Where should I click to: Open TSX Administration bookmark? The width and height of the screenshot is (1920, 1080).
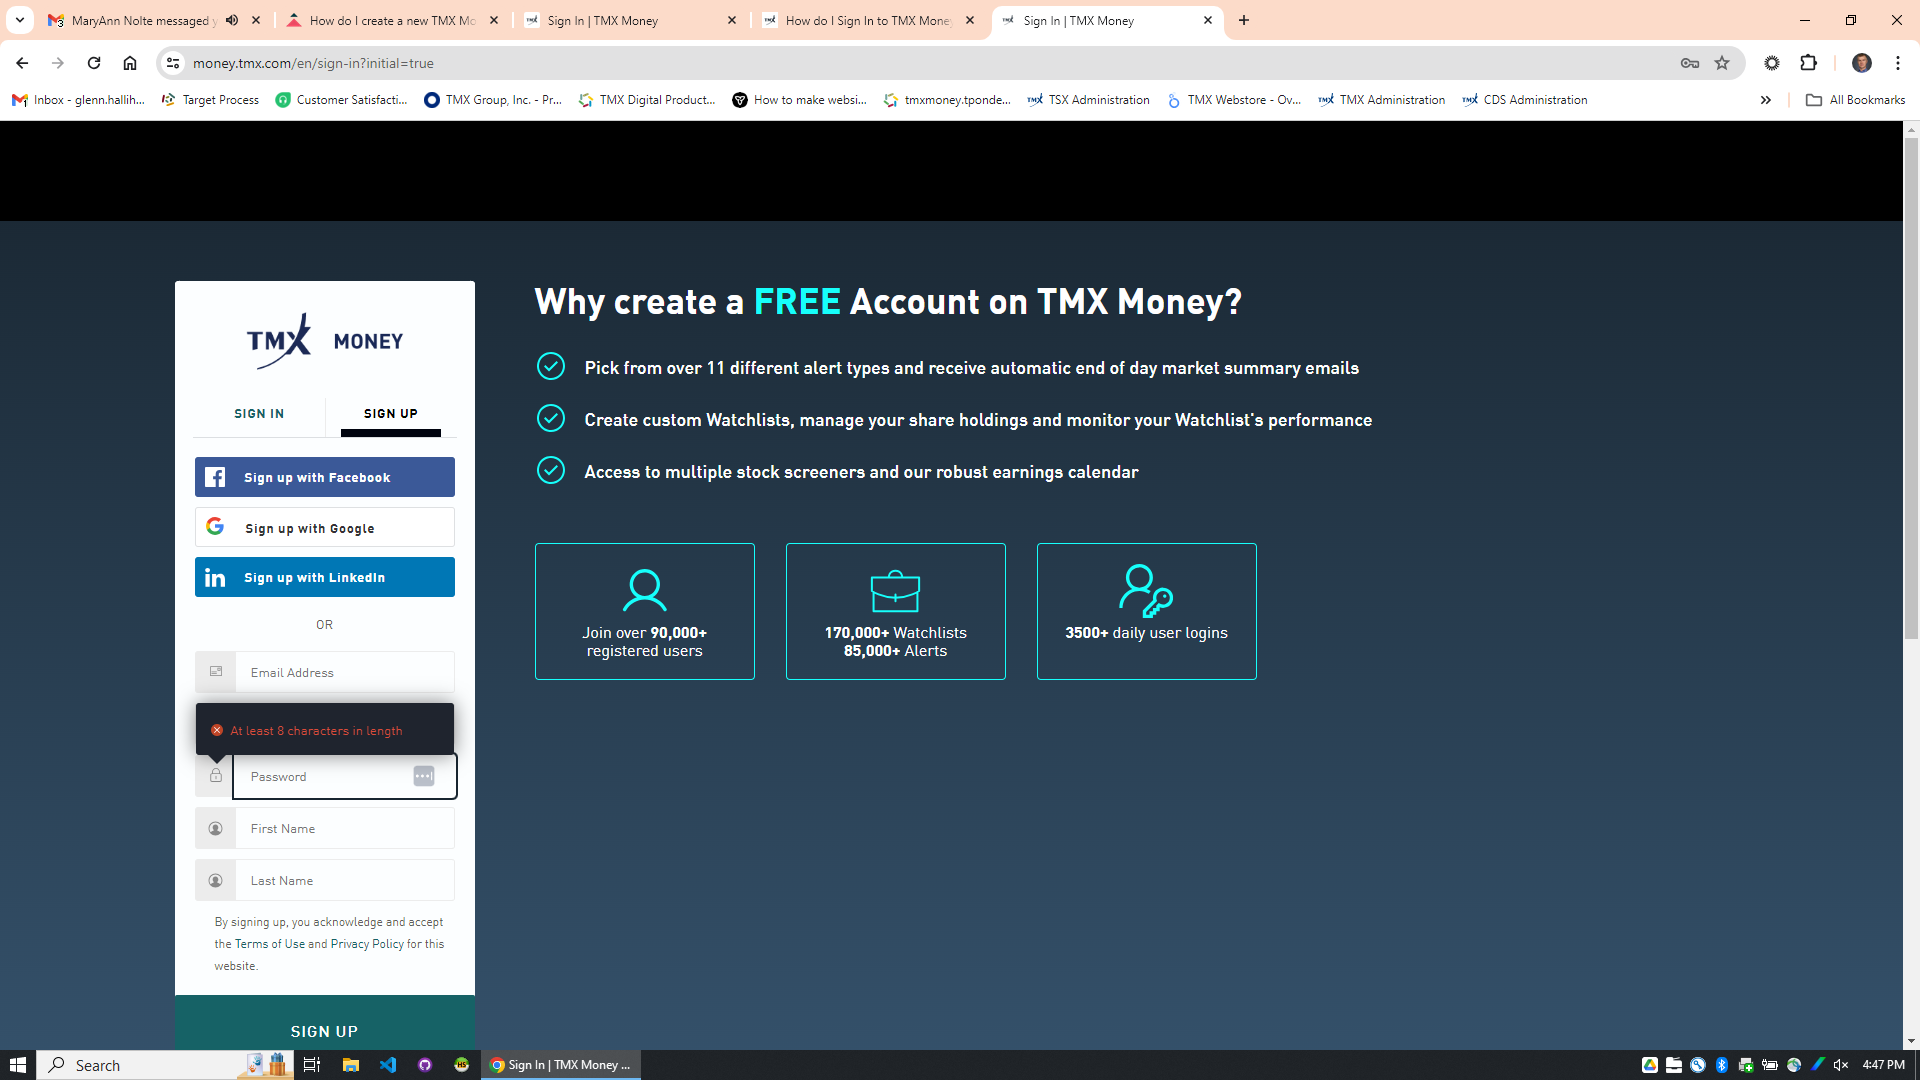1089,100
